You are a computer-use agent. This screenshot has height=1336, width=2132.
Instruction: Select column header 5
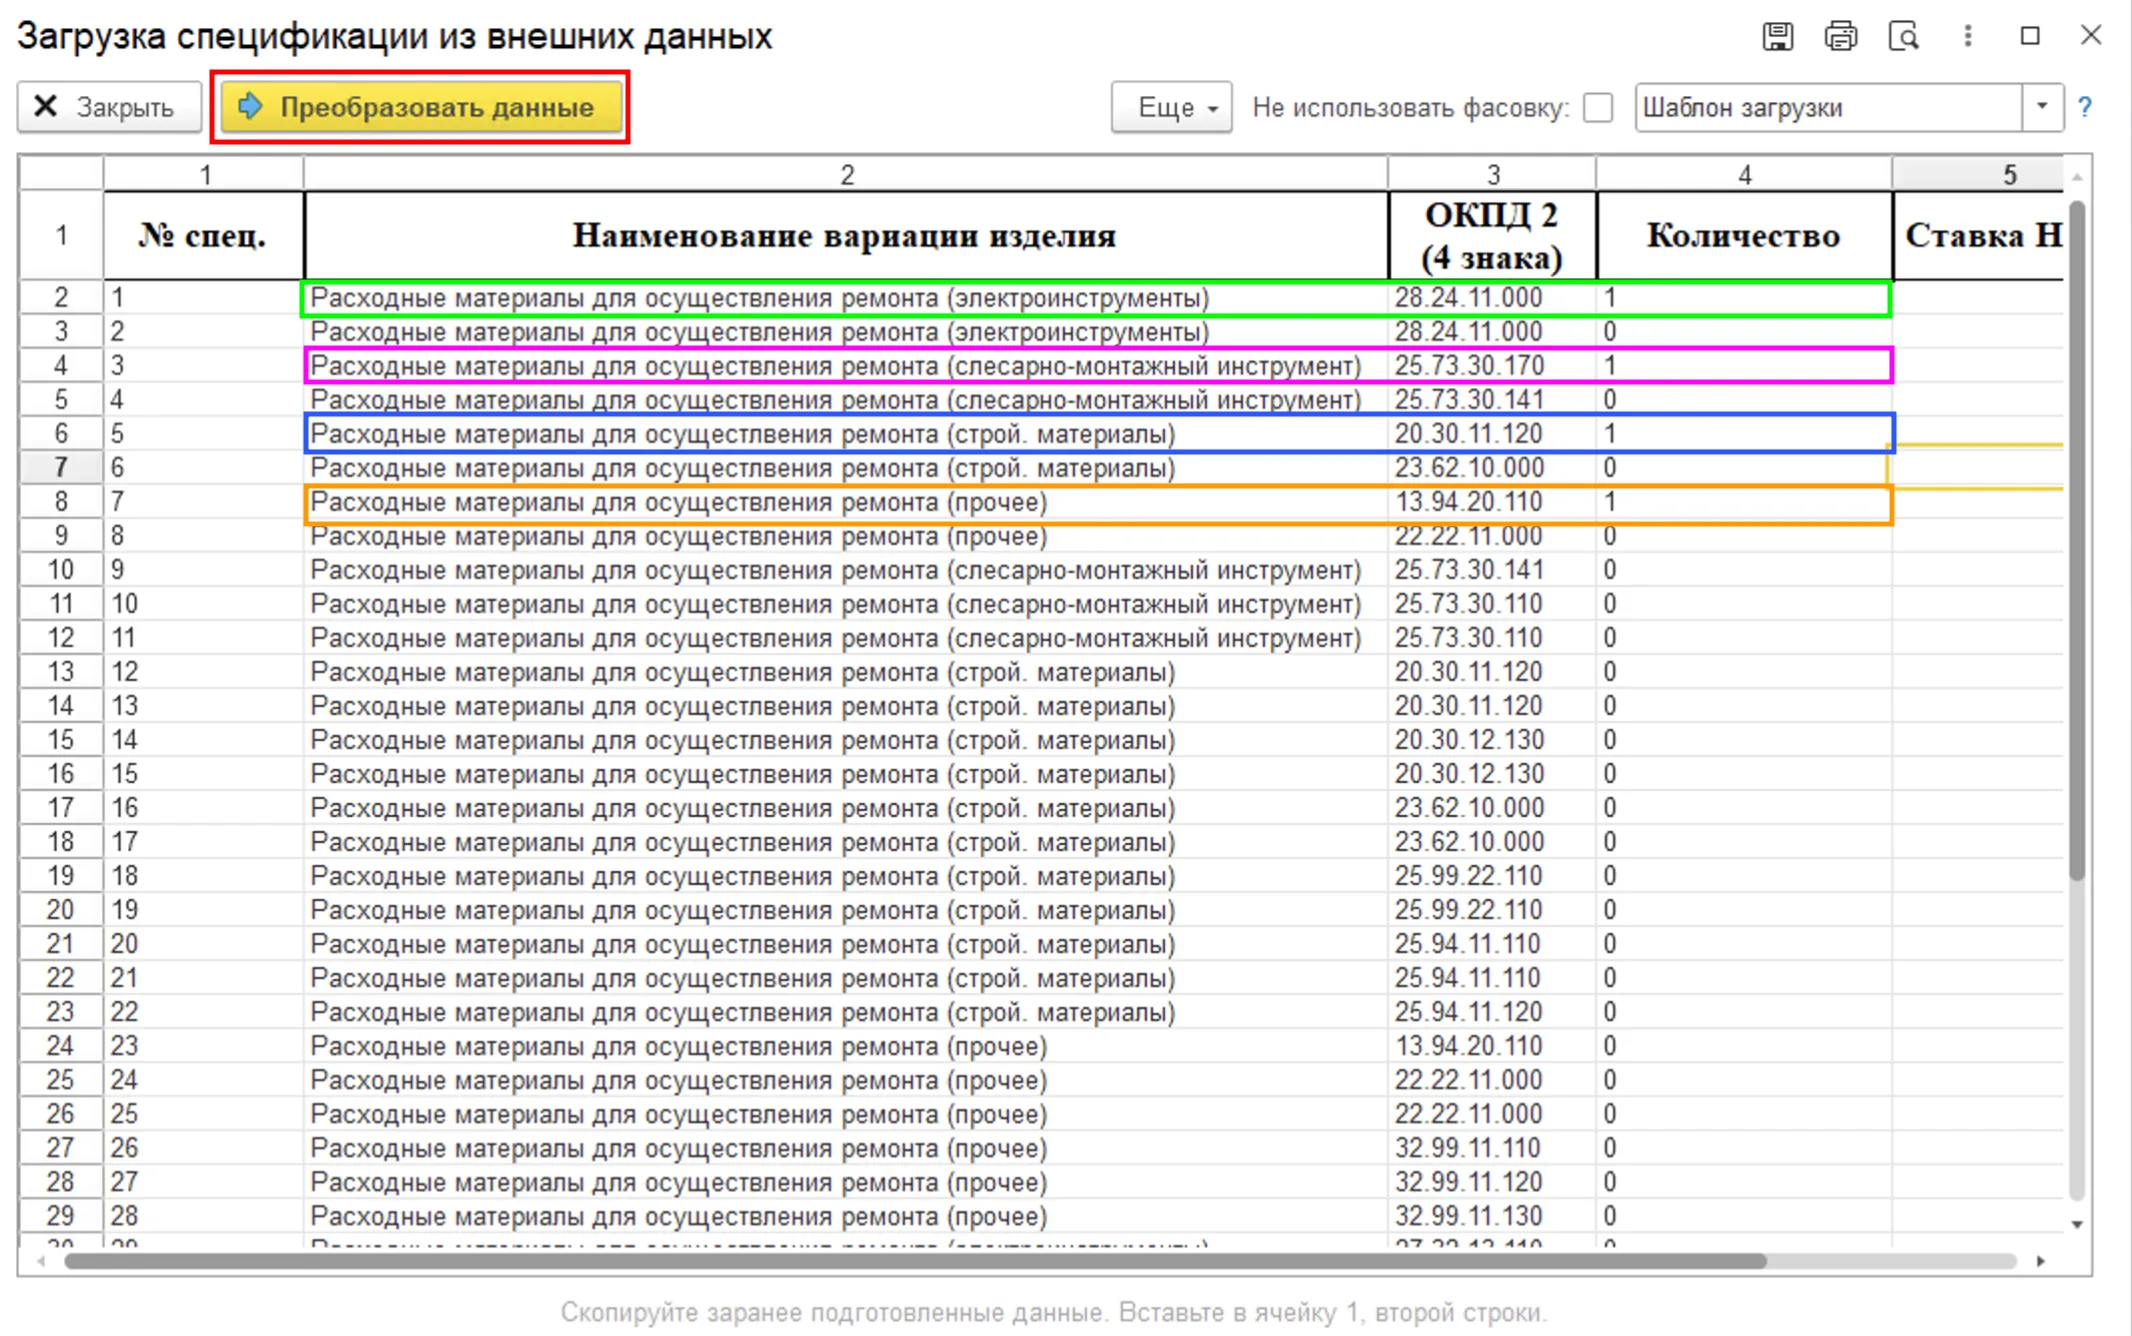(x=1978, y=174)
